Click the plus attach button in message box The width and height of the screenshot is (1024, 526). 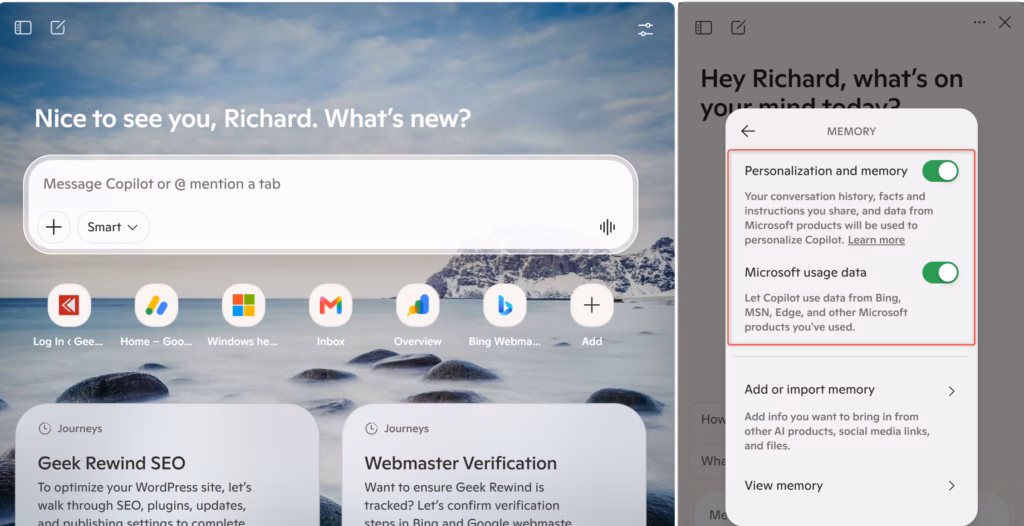[54, 227]
